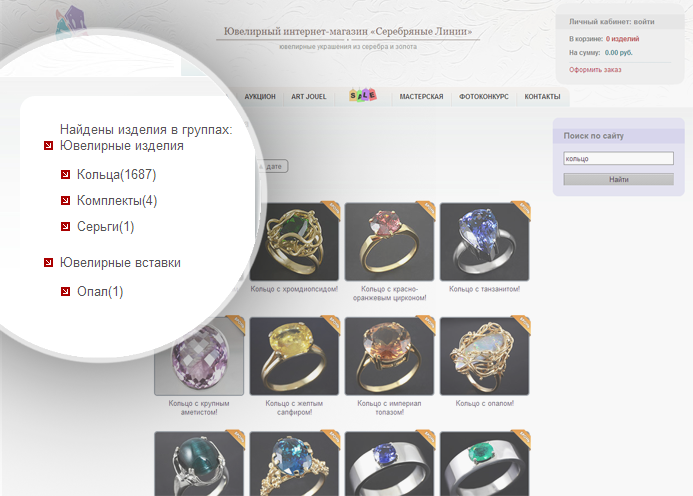
Task: Open wide silver ring with emerald
Action: [484, 464]
